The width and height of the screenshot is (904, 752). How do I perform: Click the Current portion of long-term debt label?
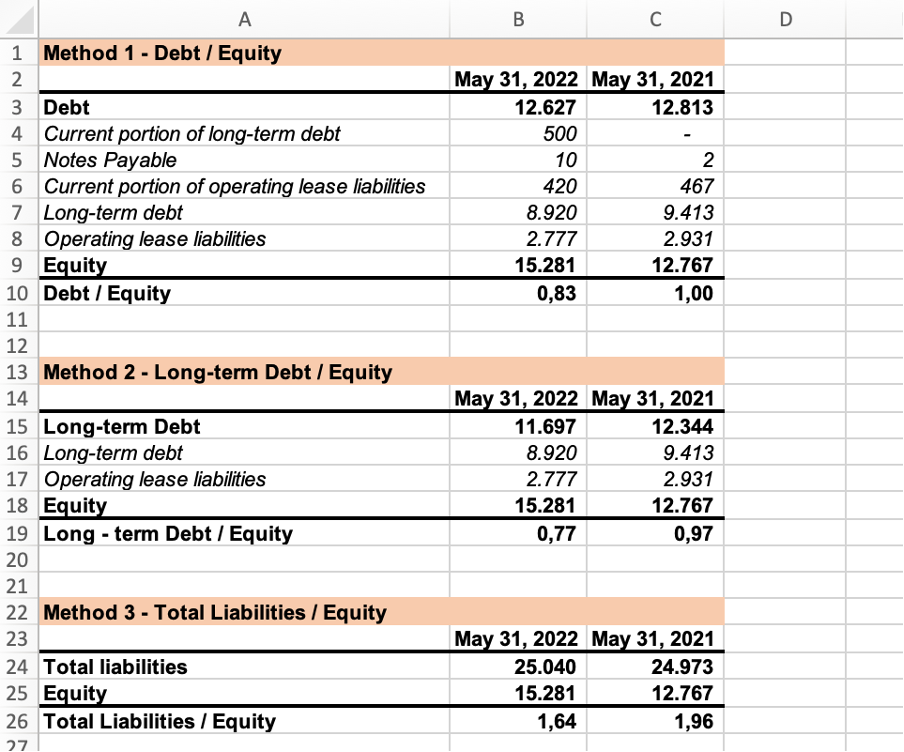191,133
